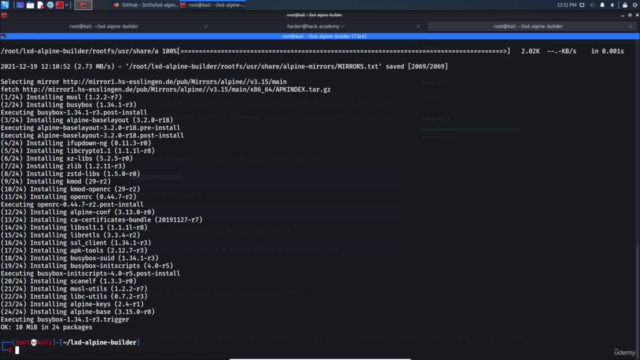640x360 pixels.
Task: Close the third root@kali terminal tab
Action: (631, 26)
